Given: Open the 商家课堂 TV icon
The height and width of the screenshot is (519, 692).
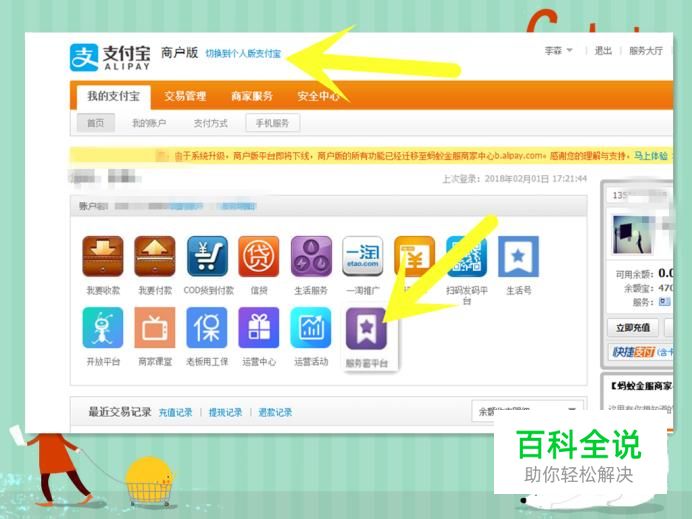Looking at the screenshot, I should [155, 327].
